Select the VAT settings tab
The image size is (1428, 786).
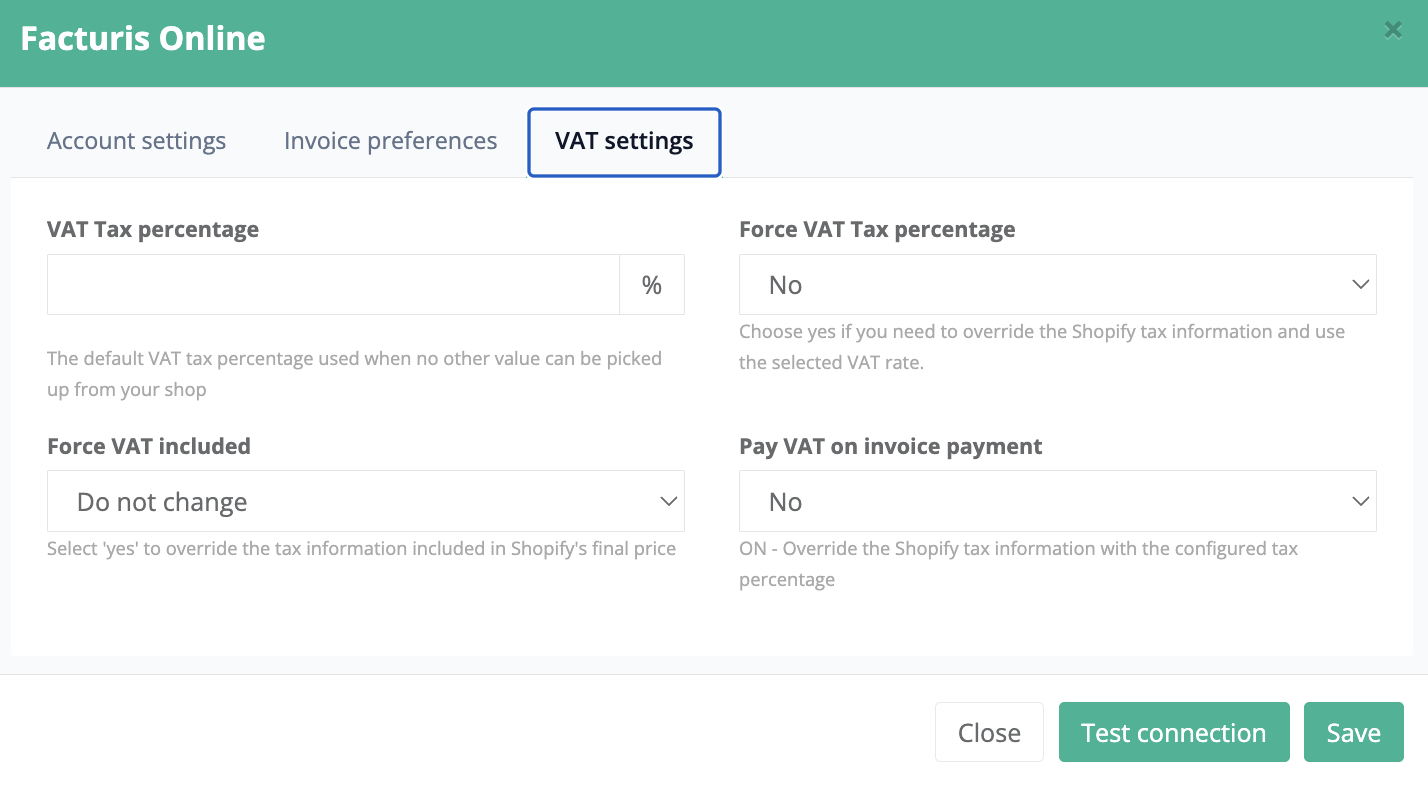624,142
